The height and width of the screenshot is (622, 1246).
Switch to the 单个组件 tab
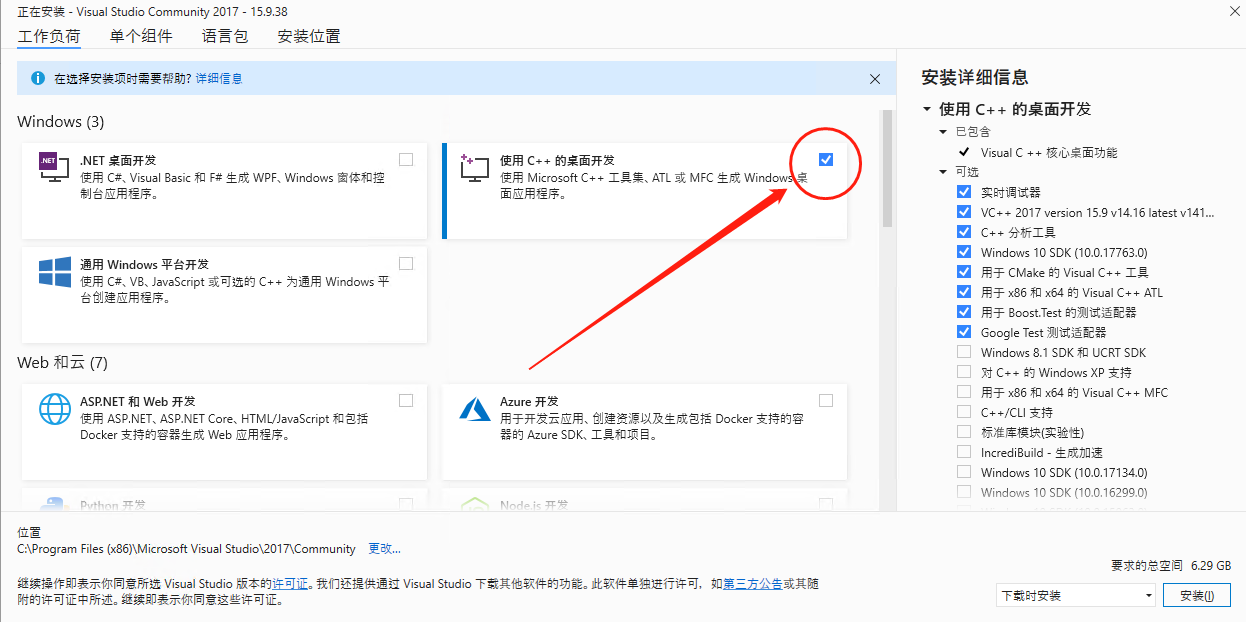point(141,36)
